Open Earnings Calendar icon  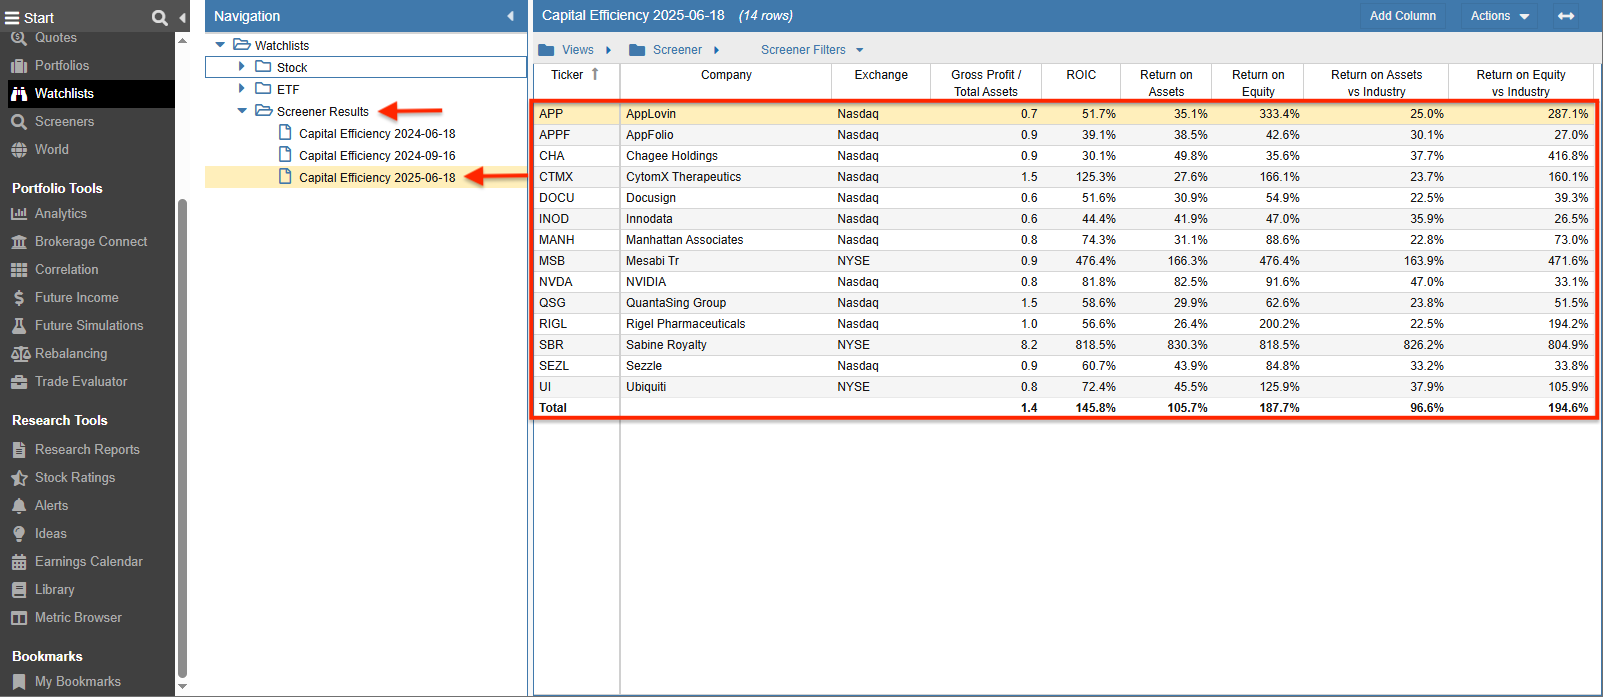[19, 561]
